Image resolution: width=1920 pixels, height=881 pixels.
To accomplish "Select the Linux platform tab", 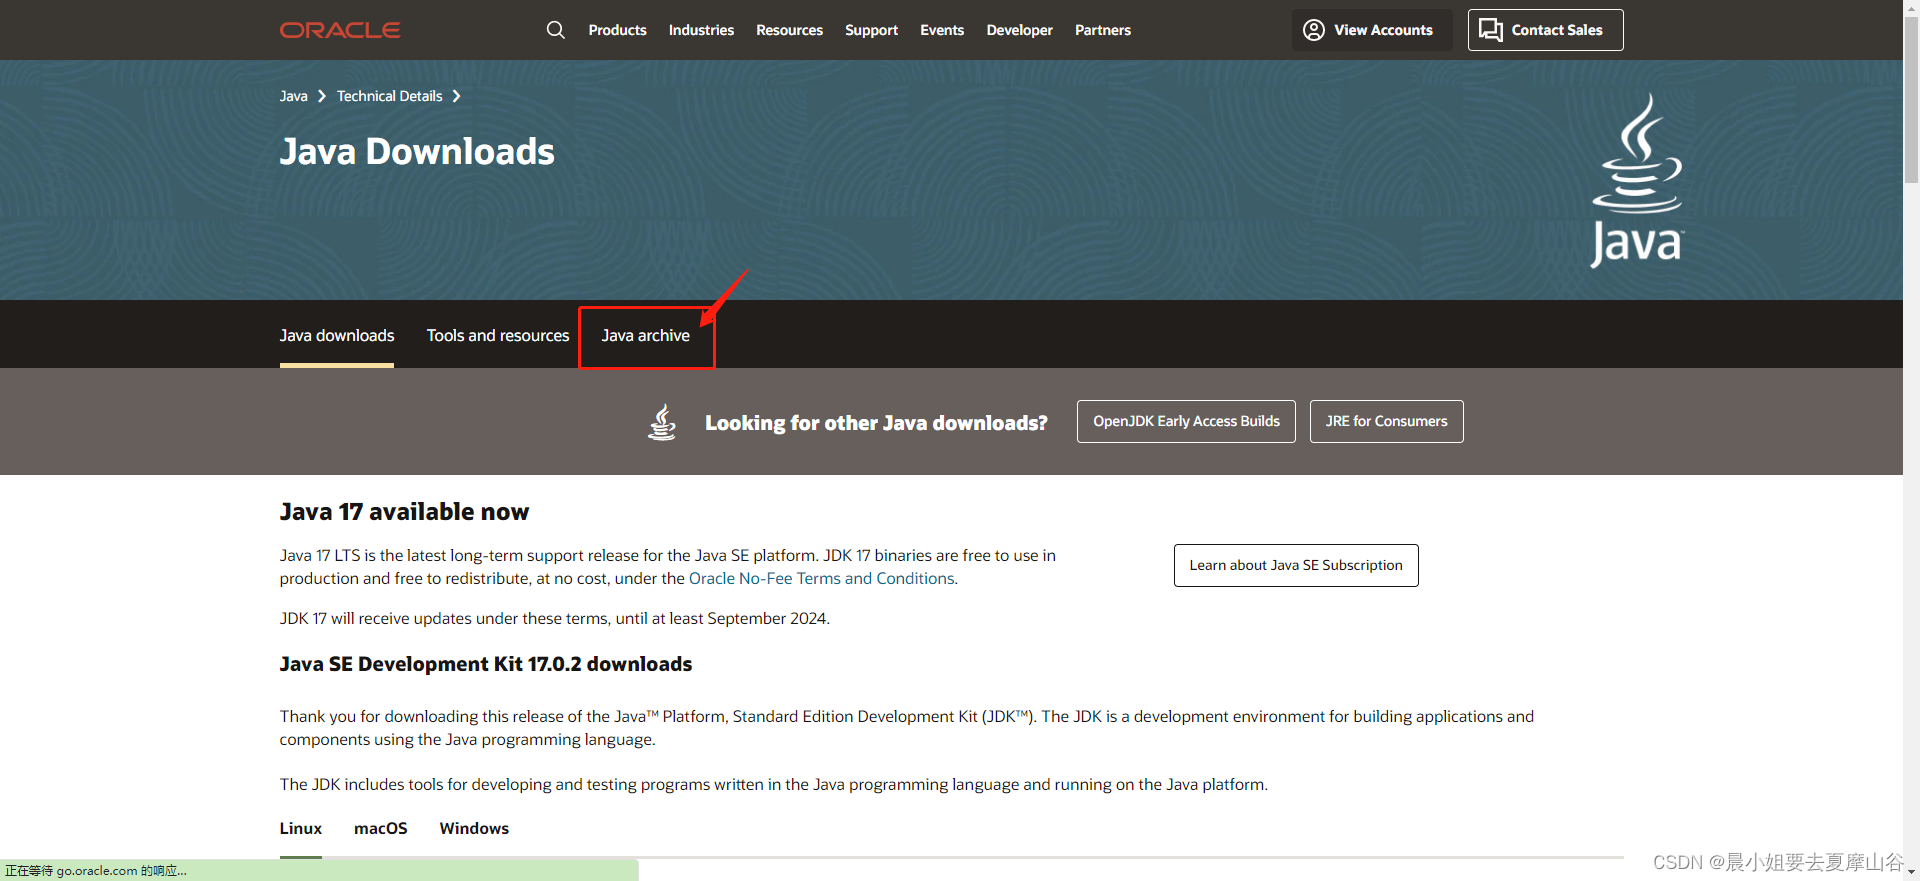I will [301, 829].
